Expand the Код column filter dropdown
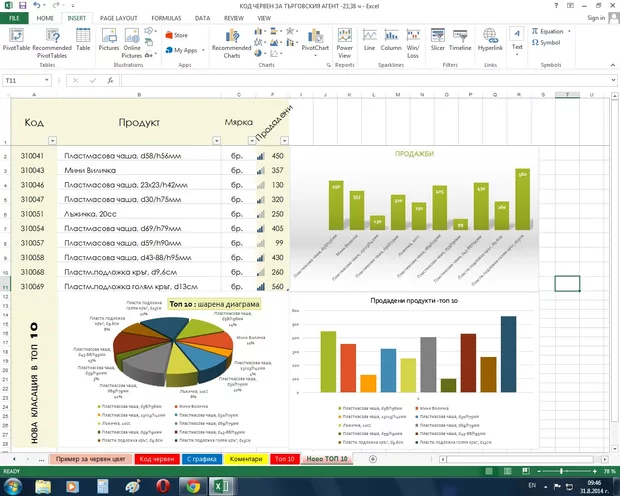Viewport: 620px width, 496px height. (x=53, y=141)
